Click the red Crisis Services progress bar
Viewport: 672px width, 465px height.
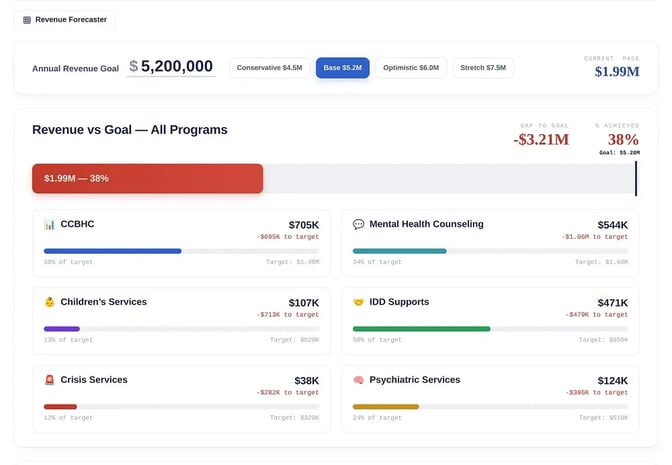[60, 407]
